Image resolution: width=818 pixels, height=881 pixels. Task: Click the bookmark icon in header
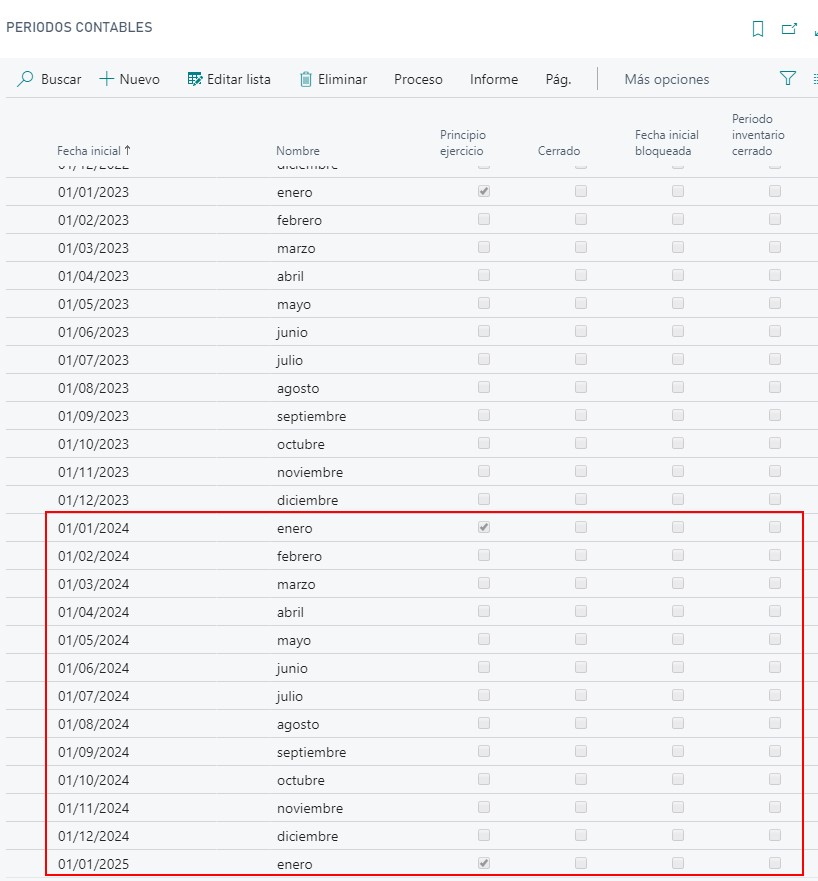click(x=758, y=29)
